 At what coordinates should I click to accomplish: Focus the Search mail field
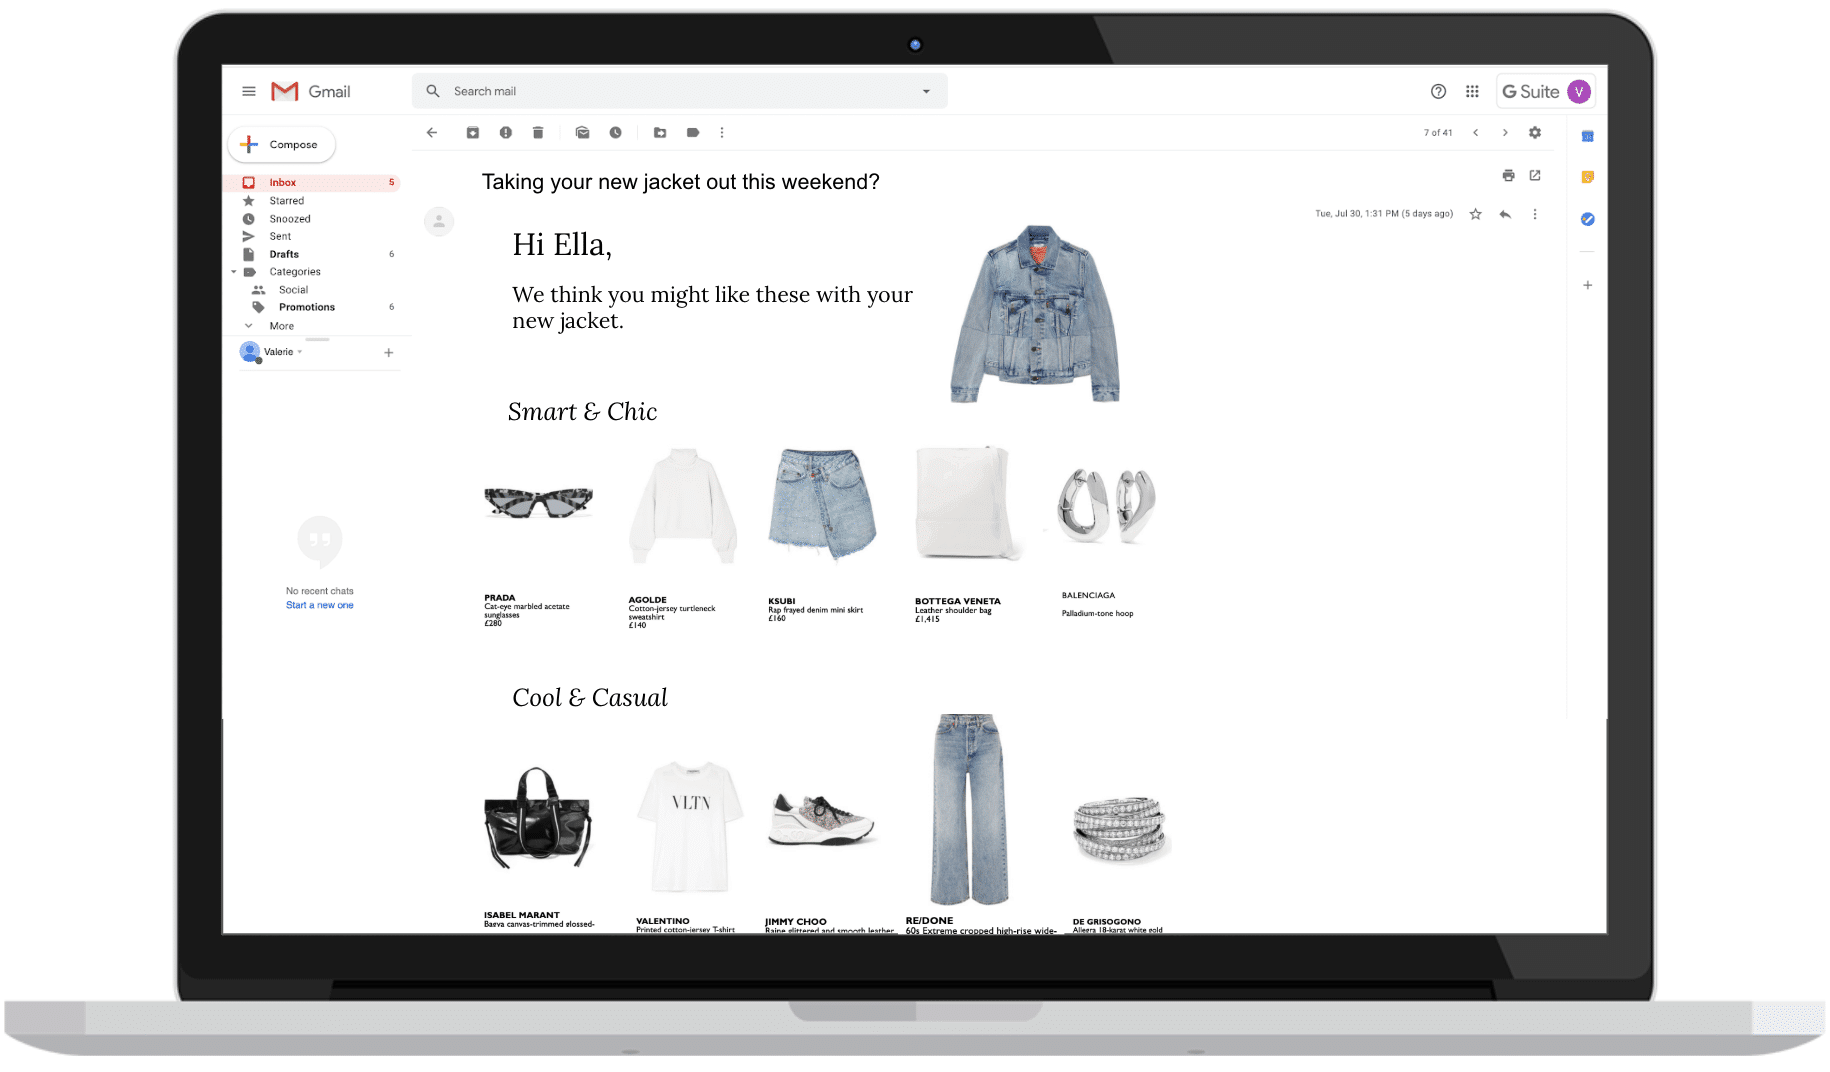679,91
